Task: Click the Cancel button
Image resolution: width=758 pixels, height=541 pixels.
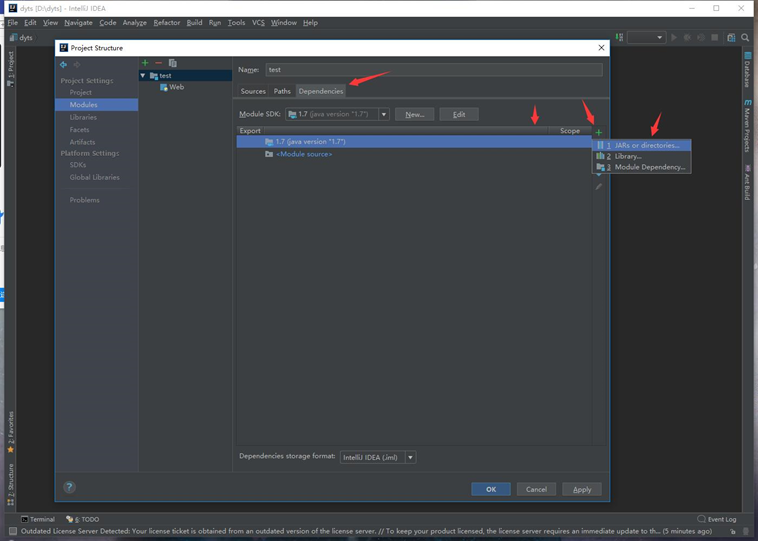Action: 536,489
